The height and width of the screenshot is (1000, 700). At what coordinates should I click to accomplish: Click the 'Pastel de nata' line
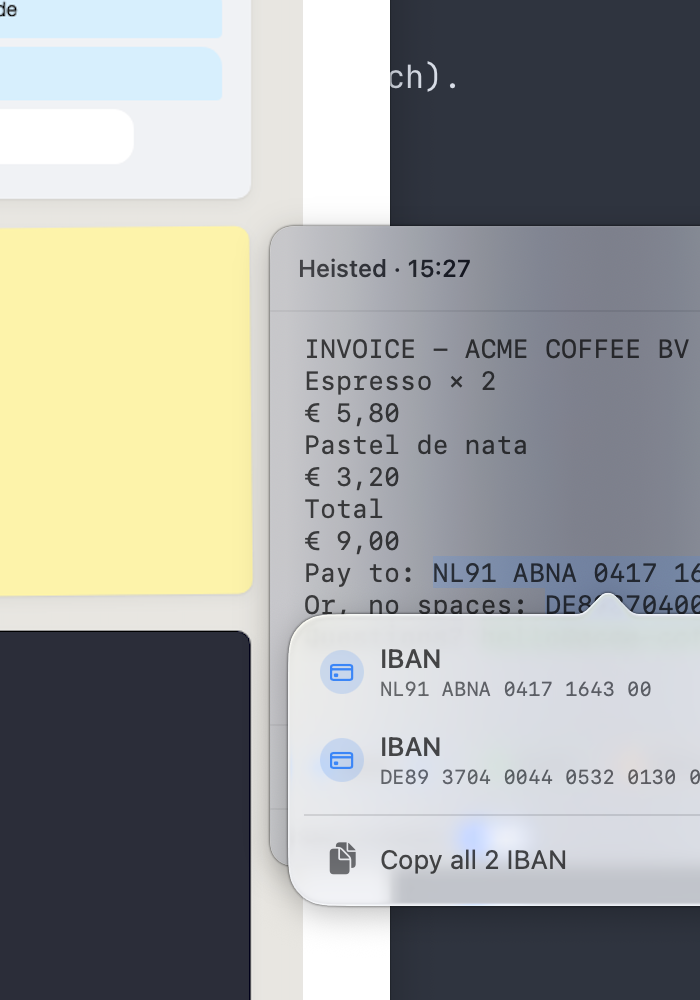click(x=416, y=445)
